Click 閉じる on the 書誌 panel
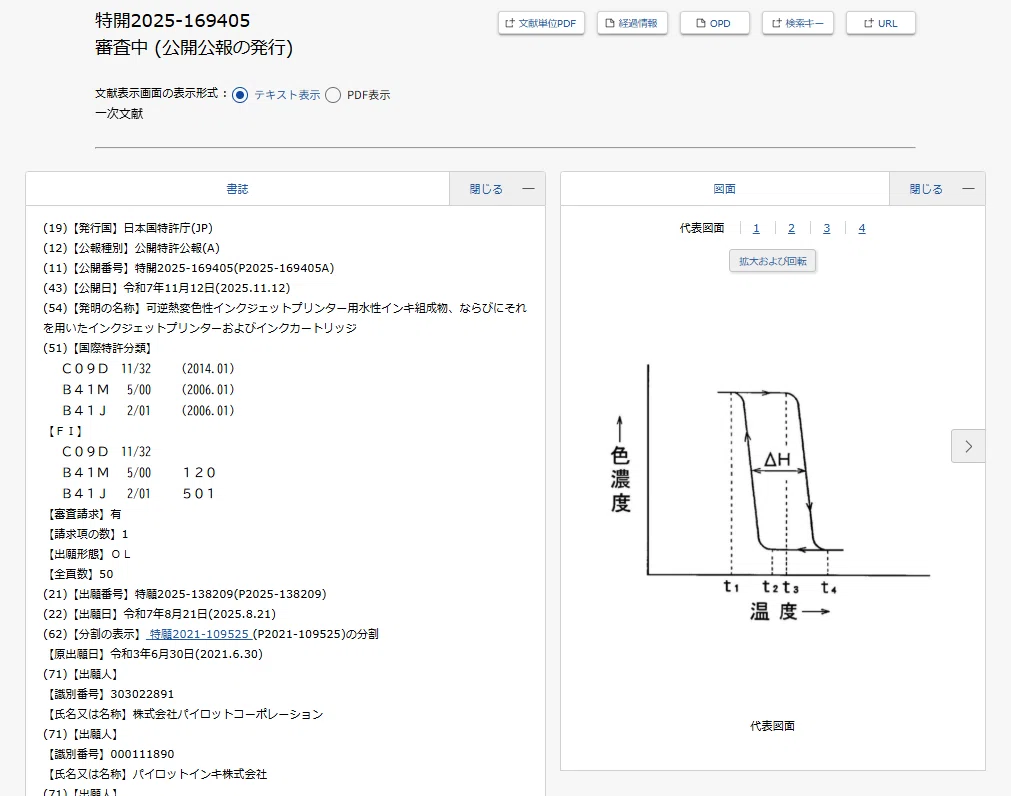The width and height of the screenshot is (1011, 796). [x=486, y=189]
